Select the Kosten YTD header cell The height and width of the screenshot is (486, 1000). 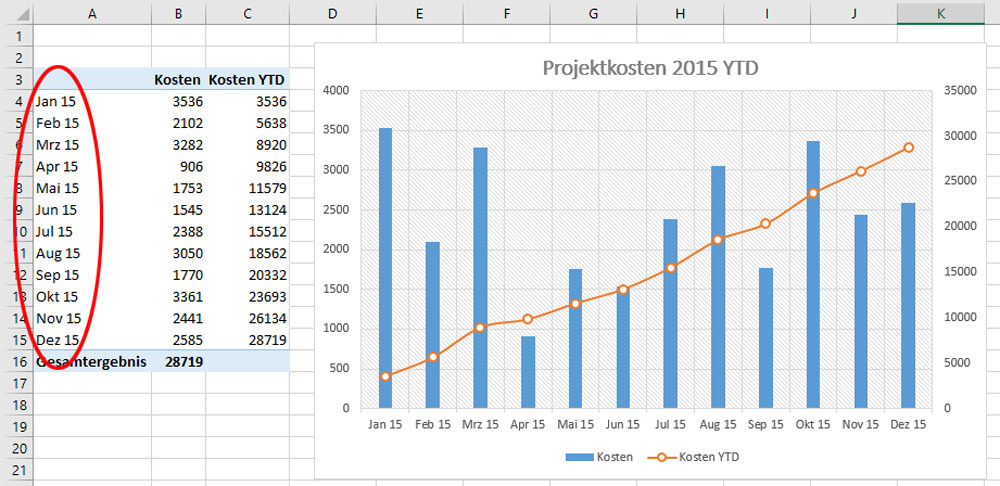point(247,79)
